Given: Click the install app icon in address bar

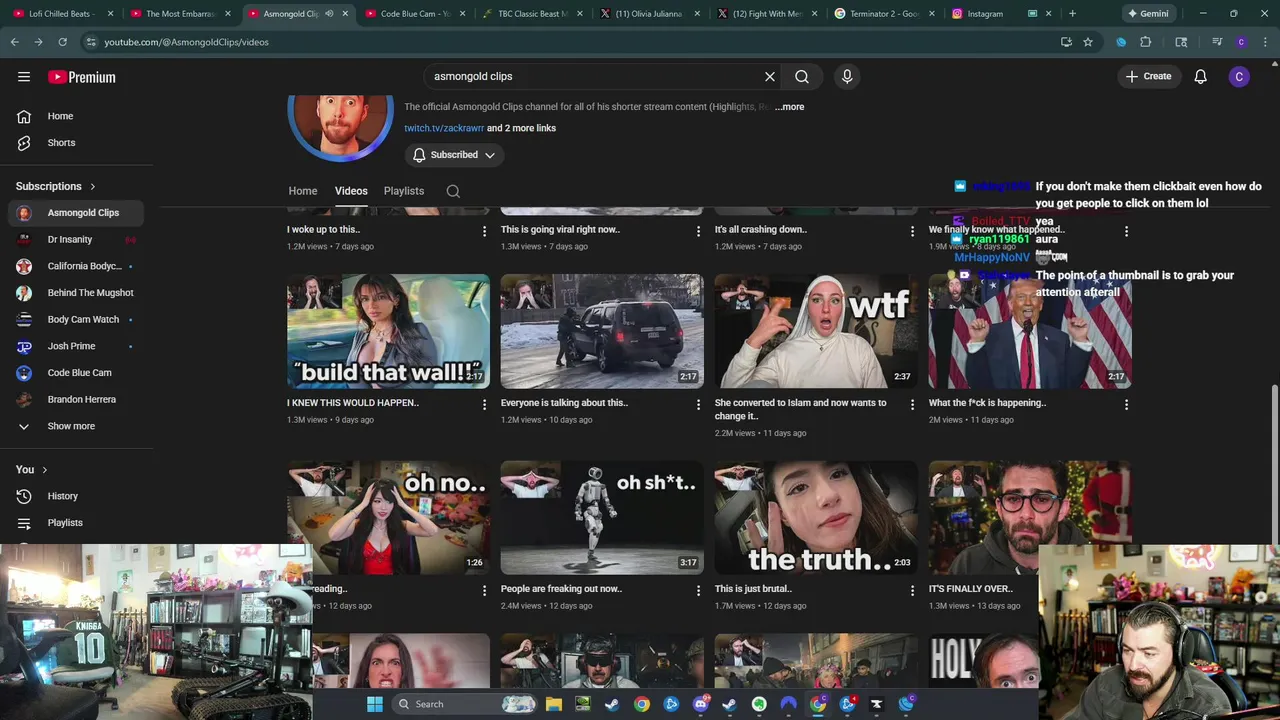Looking at the screenshot, I should [x=1066, y=42].
